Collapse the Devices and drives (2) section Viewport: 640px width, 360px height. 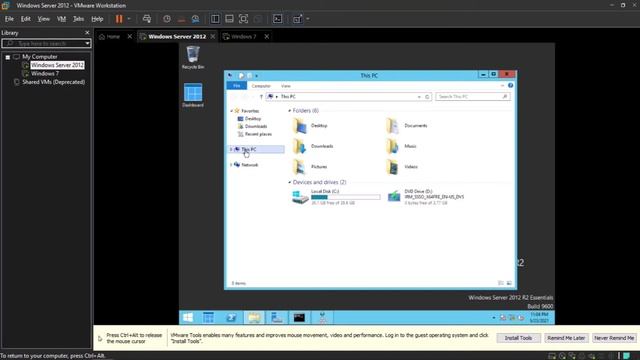[x=290, y=182]
